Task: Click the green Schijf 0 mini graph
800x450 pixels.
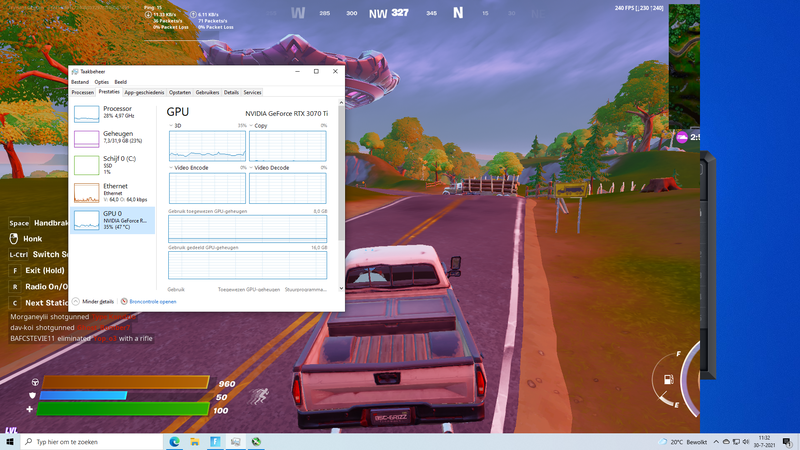Action: pos(86,165)
